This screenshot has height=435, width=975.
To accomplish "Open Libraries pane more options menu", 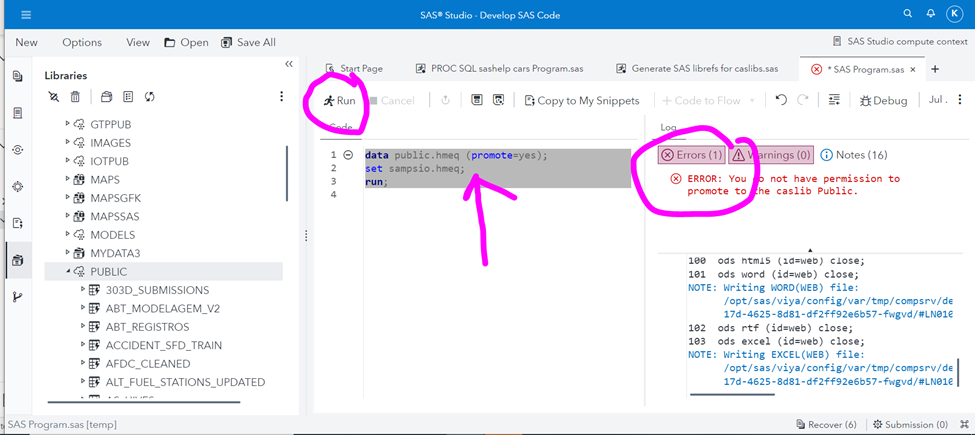I will point(281,96).
